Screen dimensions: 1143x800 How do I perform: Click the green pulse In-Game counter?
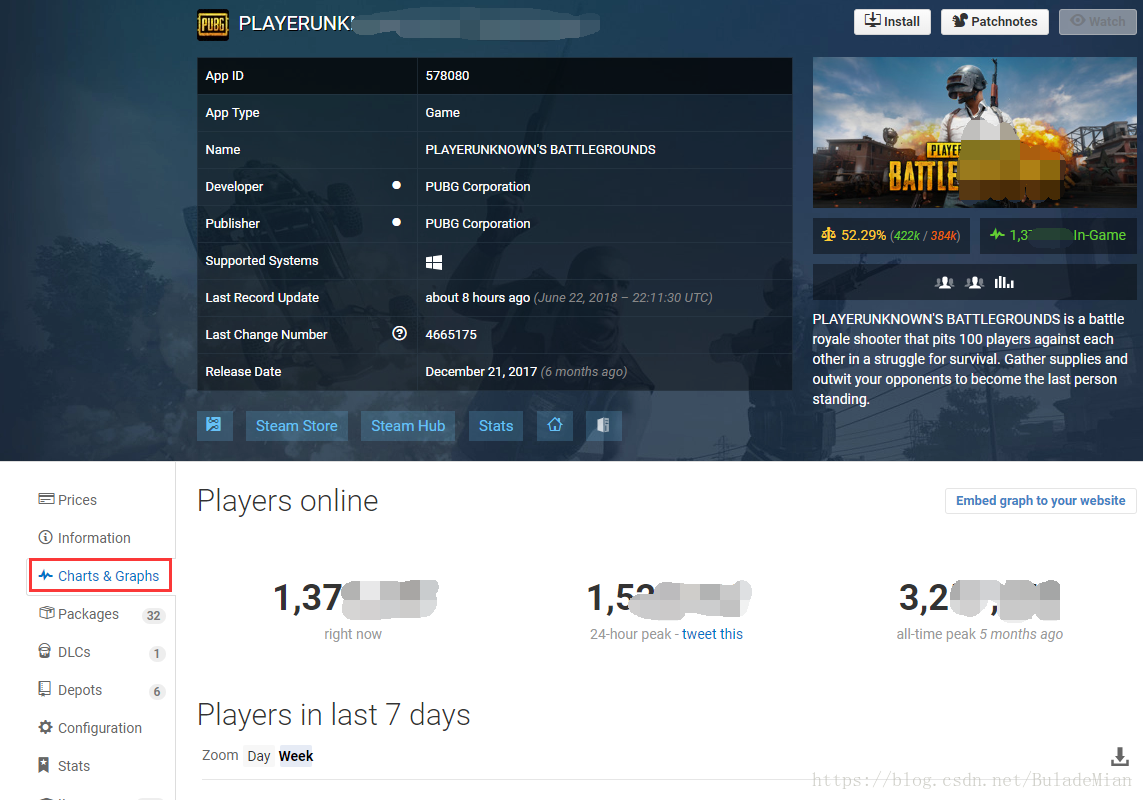pos(1057,236)
